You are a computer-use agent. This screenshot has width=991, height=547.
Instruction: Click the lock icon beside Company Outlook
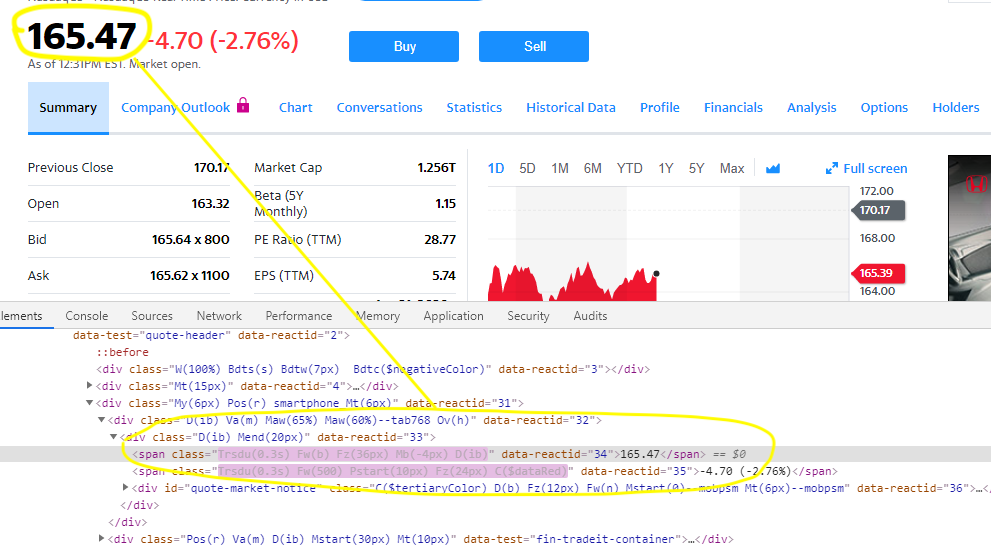click(243, 106)
